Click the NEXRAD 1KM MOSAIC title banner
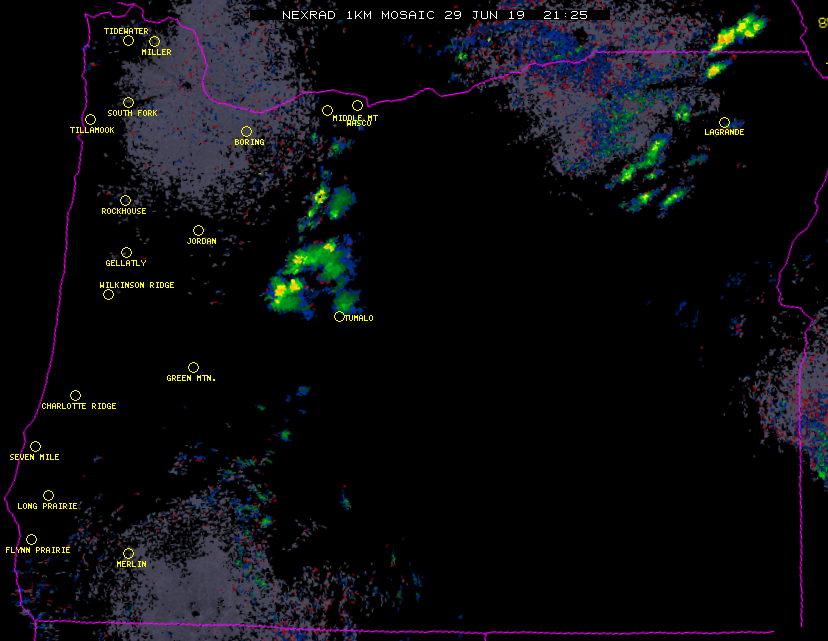 tap(429, 15)
